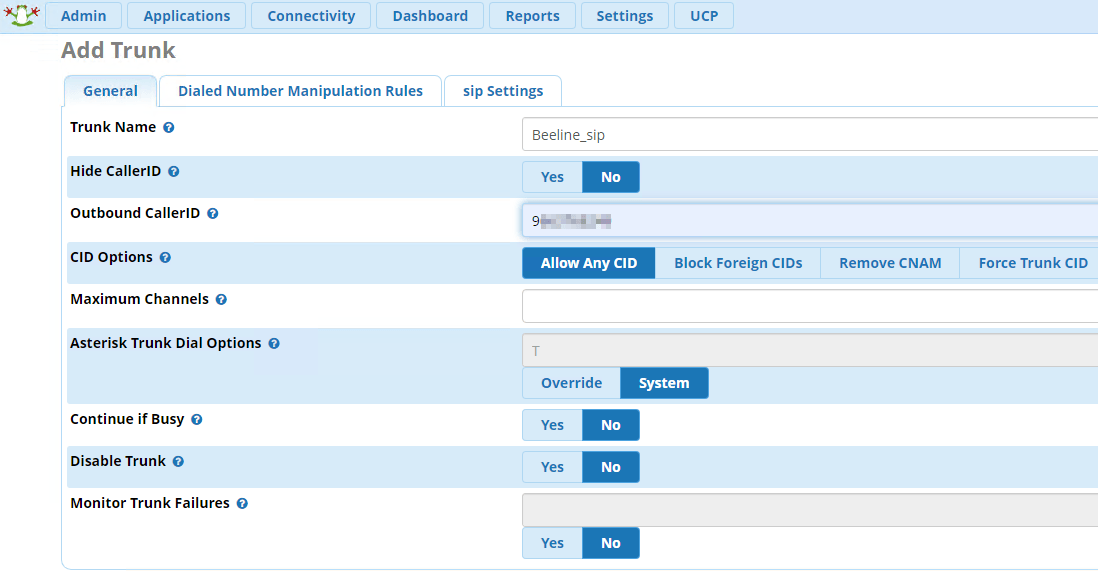Set Hide CallerID to Yes
The height and width of the screenshot is (571, 1098).
tap(552, 177)
